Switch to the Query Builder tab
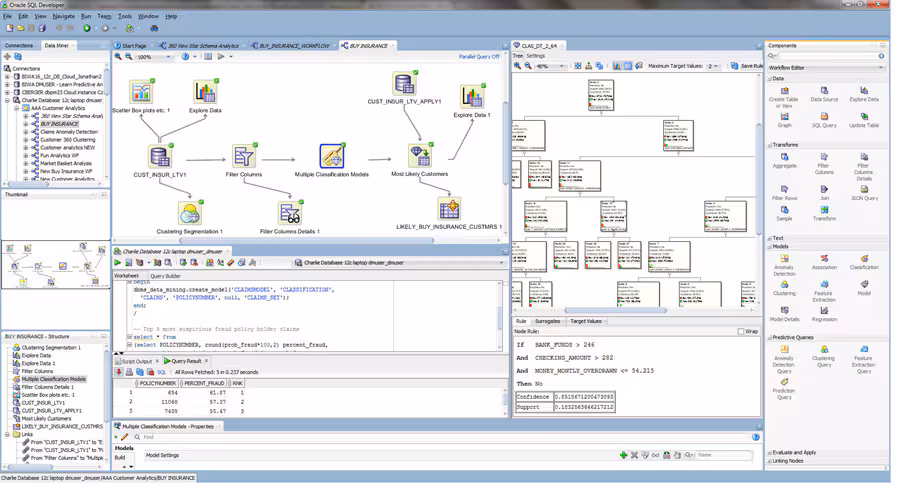The image size is (898, 490). pyautogui.click(x=166, y=276)
